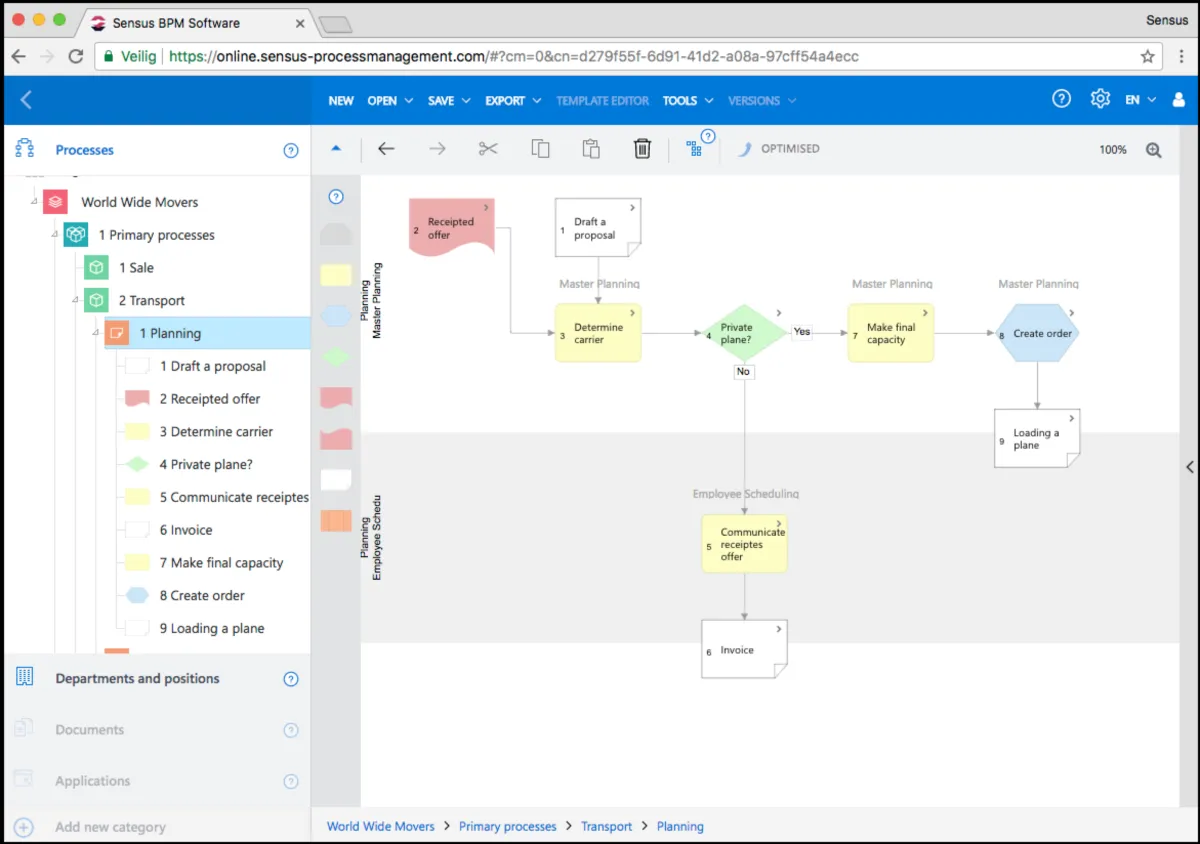
Task: Collapse toolbar with the blue up triangle
Action: [x=336, y=148]
